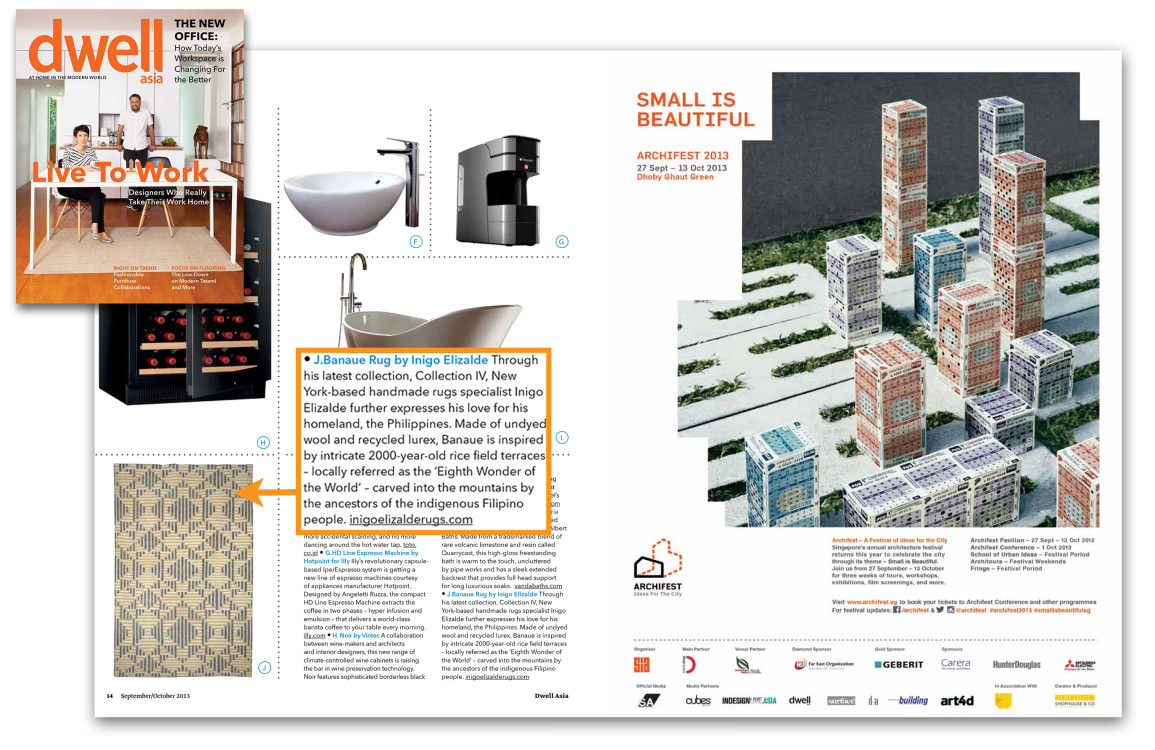Click the Far East Organization diamond sponsor logo
This screenshot has width=1155, height=750.
coord(823,664)
